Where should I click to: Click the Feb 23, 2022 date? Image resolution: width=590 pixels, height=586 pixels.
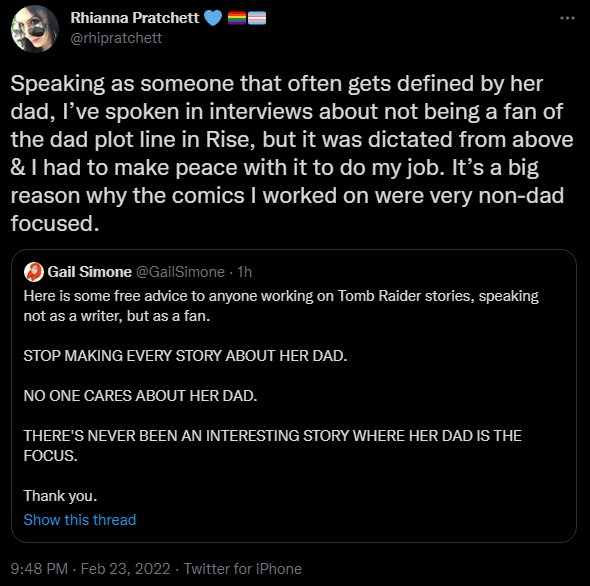[x=126, y=569]
